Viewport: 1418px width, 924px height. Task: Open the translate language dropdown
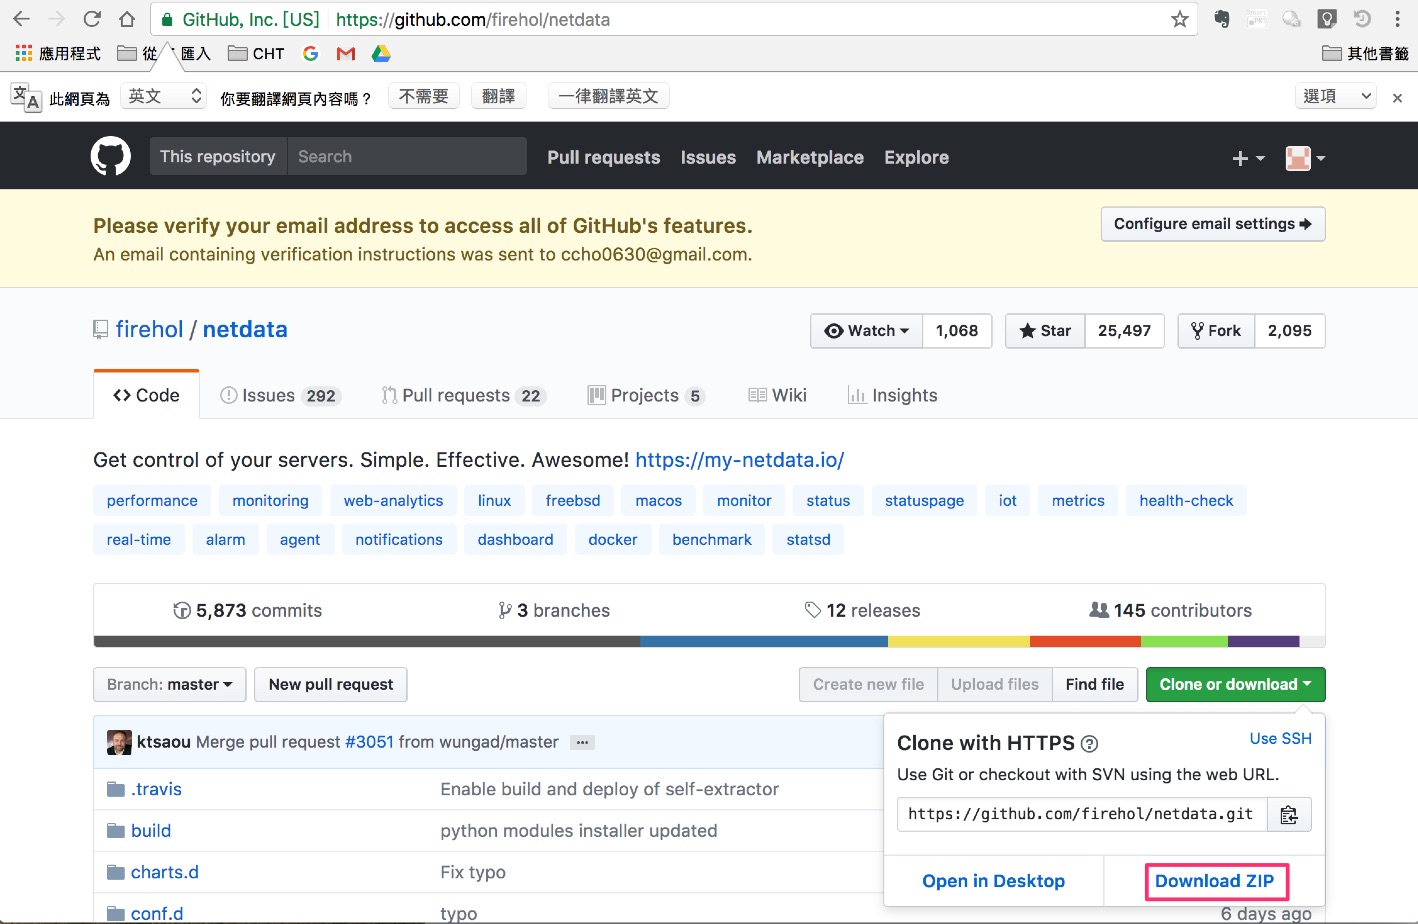pos(164,96)
